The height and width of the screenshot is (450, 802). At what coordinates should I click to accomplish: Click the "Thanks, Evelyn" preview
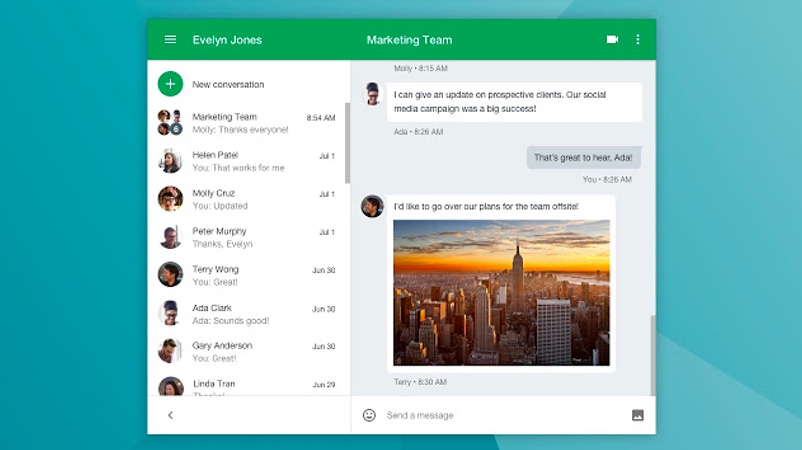click(x=222, y=244)
